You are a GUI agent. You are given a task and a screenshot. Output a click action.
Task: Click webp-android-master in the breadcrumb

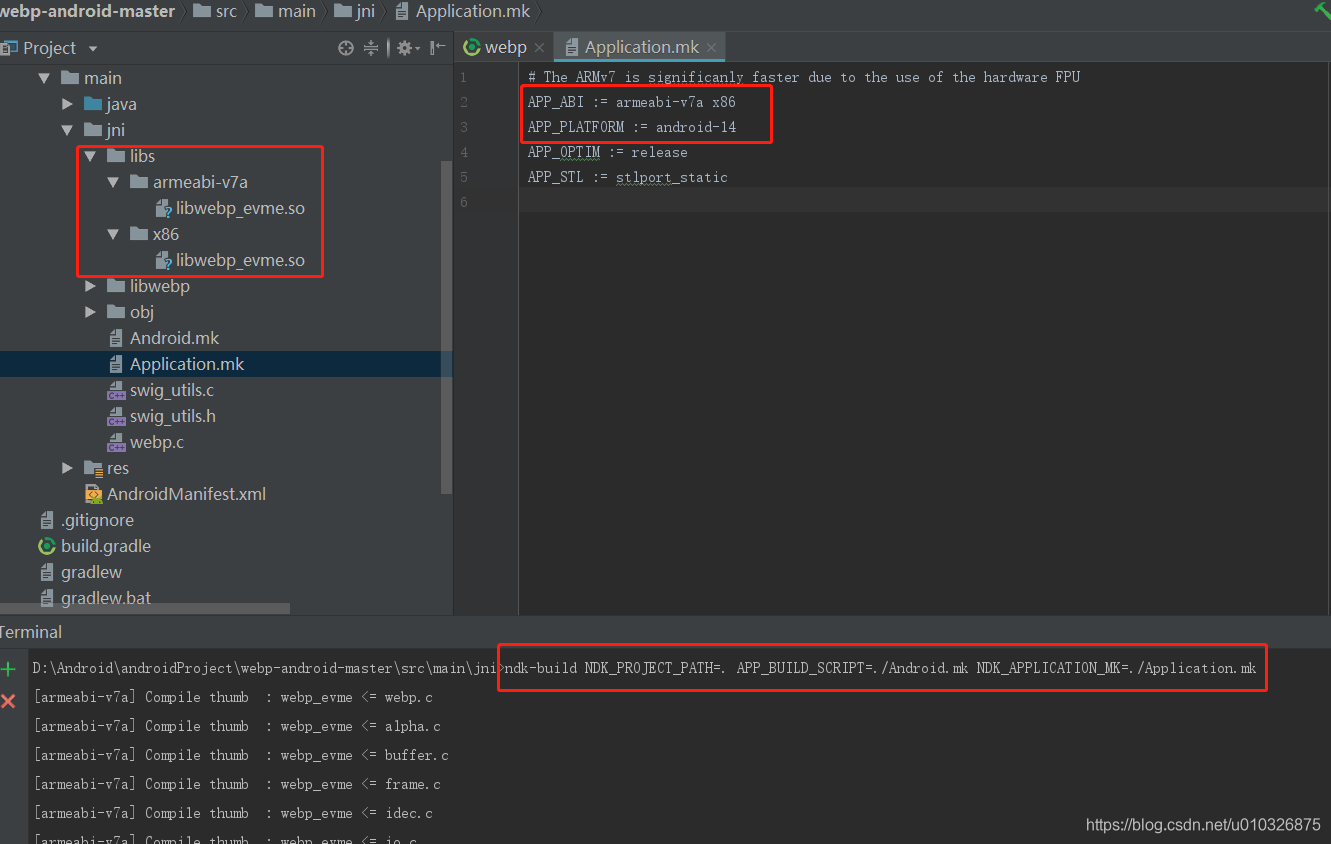(x=87, y=11)
